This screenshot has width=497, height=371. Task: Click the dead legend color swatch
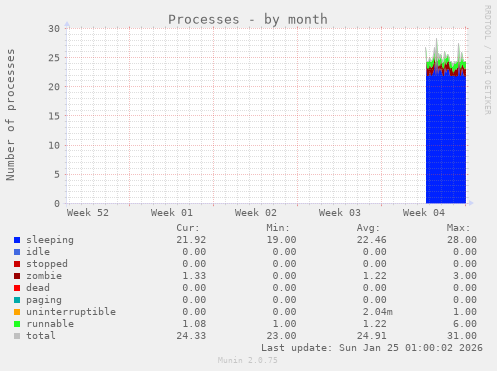[17, 288]
